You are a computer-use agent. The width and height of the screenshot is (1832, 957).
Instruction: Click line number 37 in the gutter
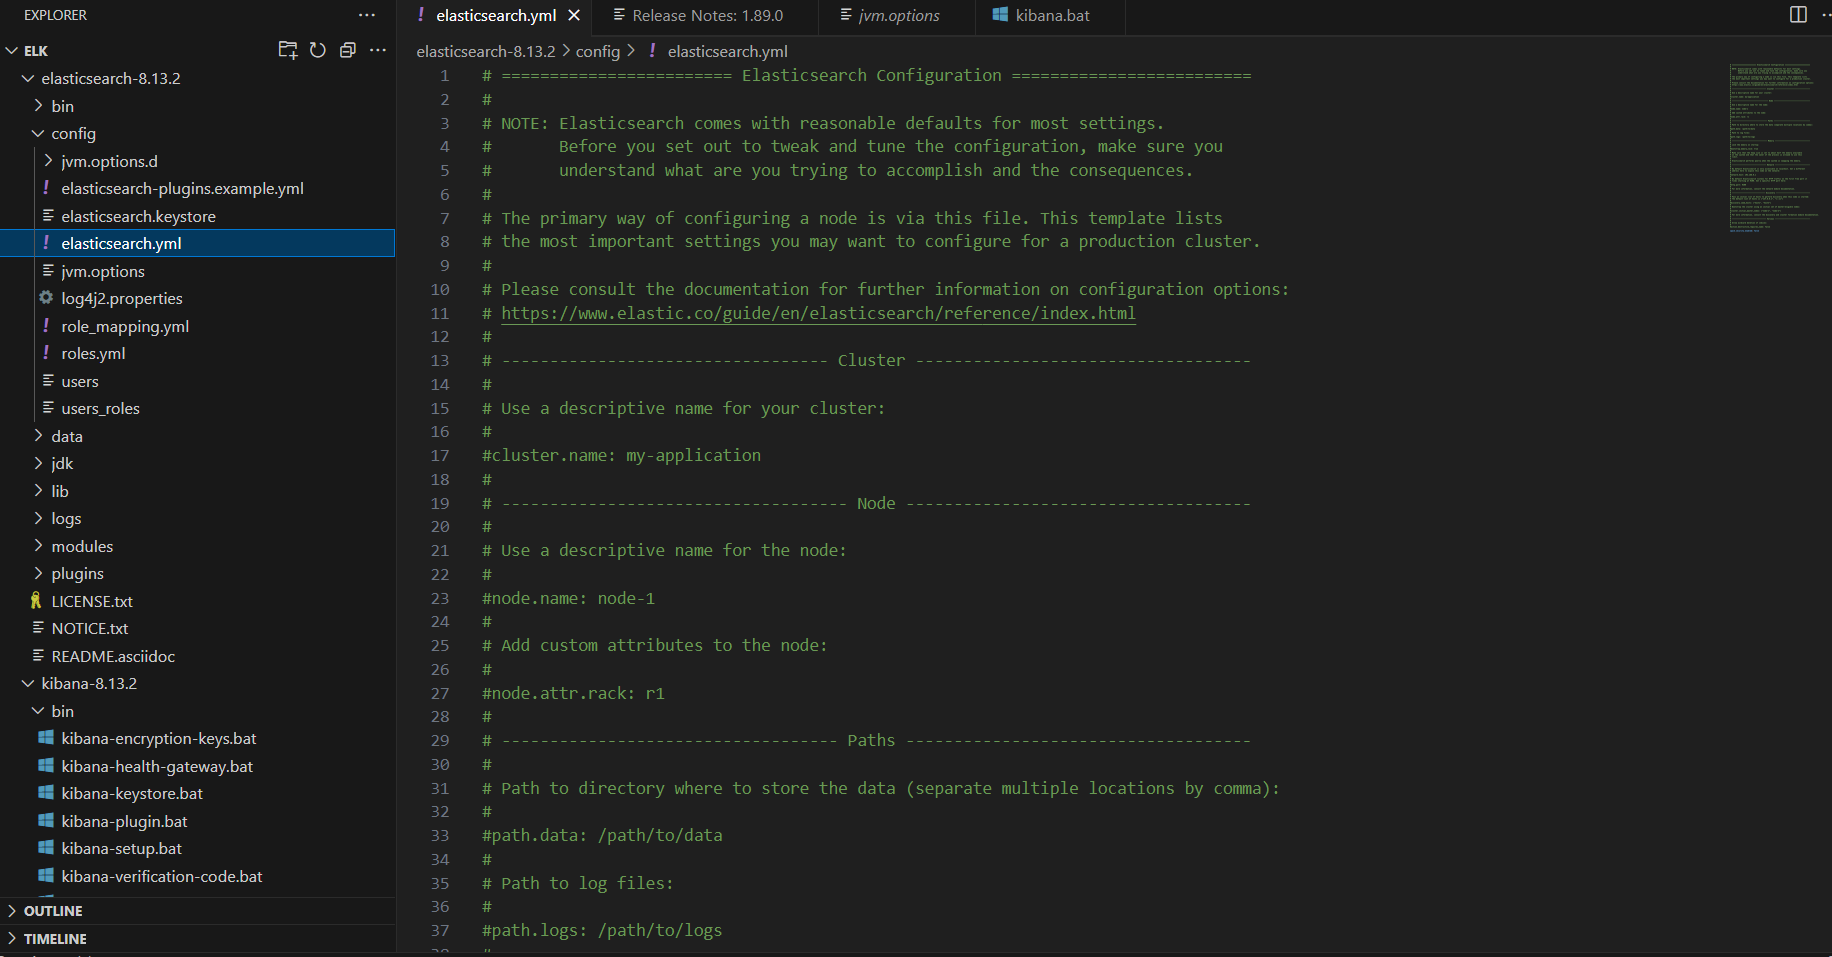[x=440, y=930]
